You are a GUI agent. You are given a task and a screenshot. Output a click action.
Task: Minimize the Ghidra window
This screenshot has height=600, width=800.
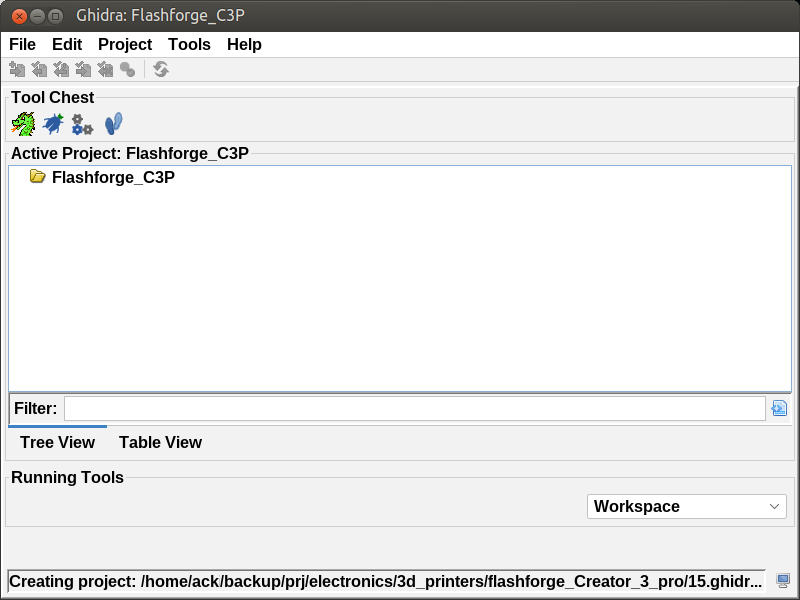pos(37,16)
